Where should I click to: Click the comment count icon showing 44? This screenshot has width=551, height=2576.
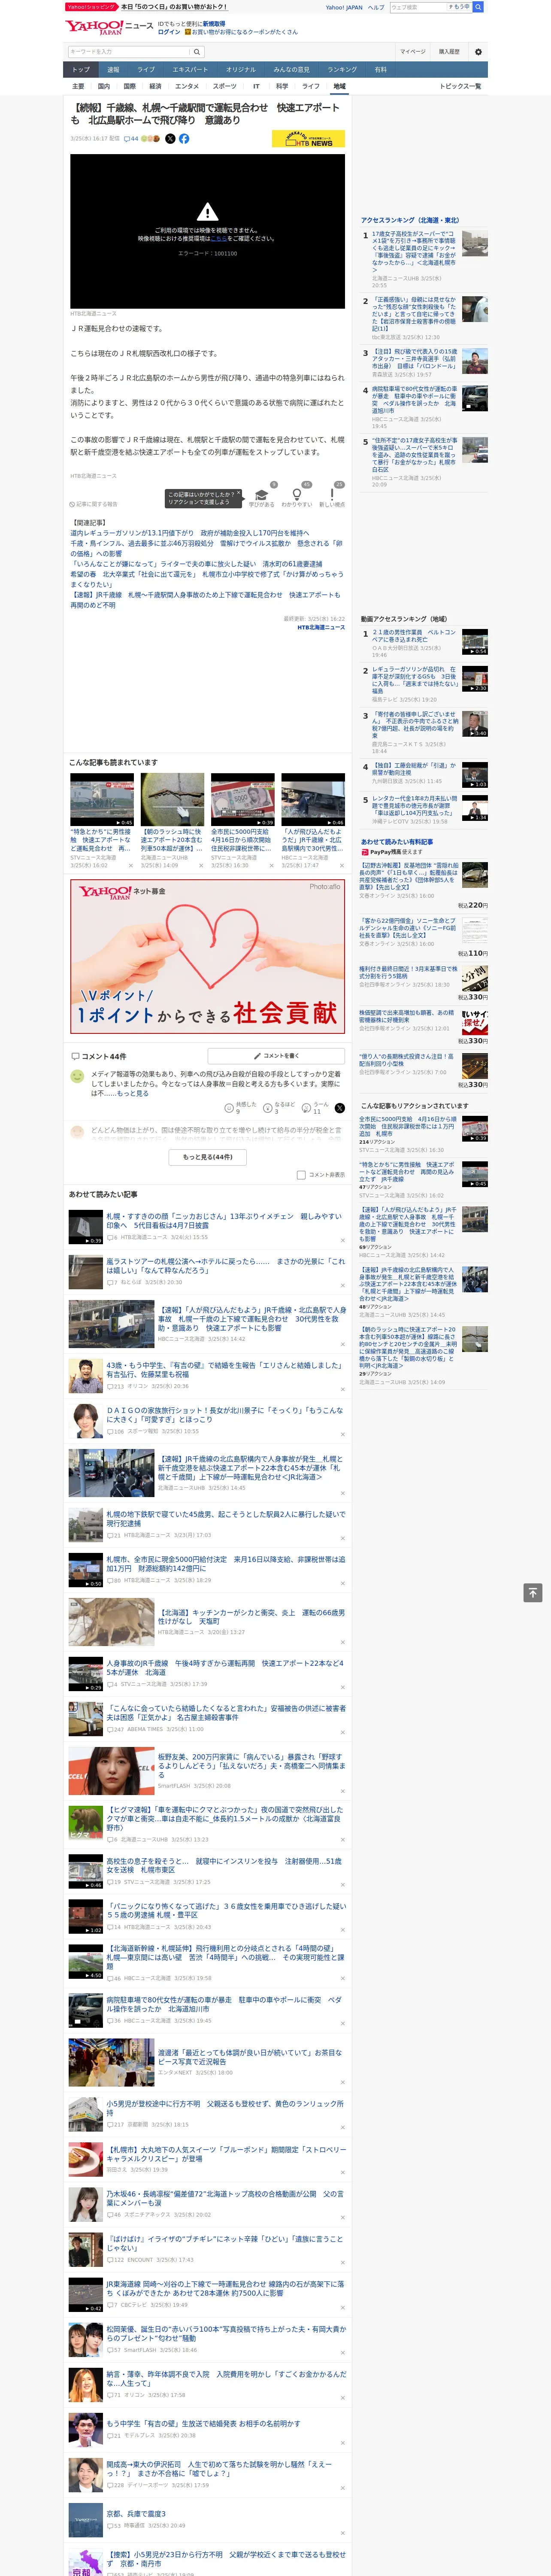click(x=131, y=139)
